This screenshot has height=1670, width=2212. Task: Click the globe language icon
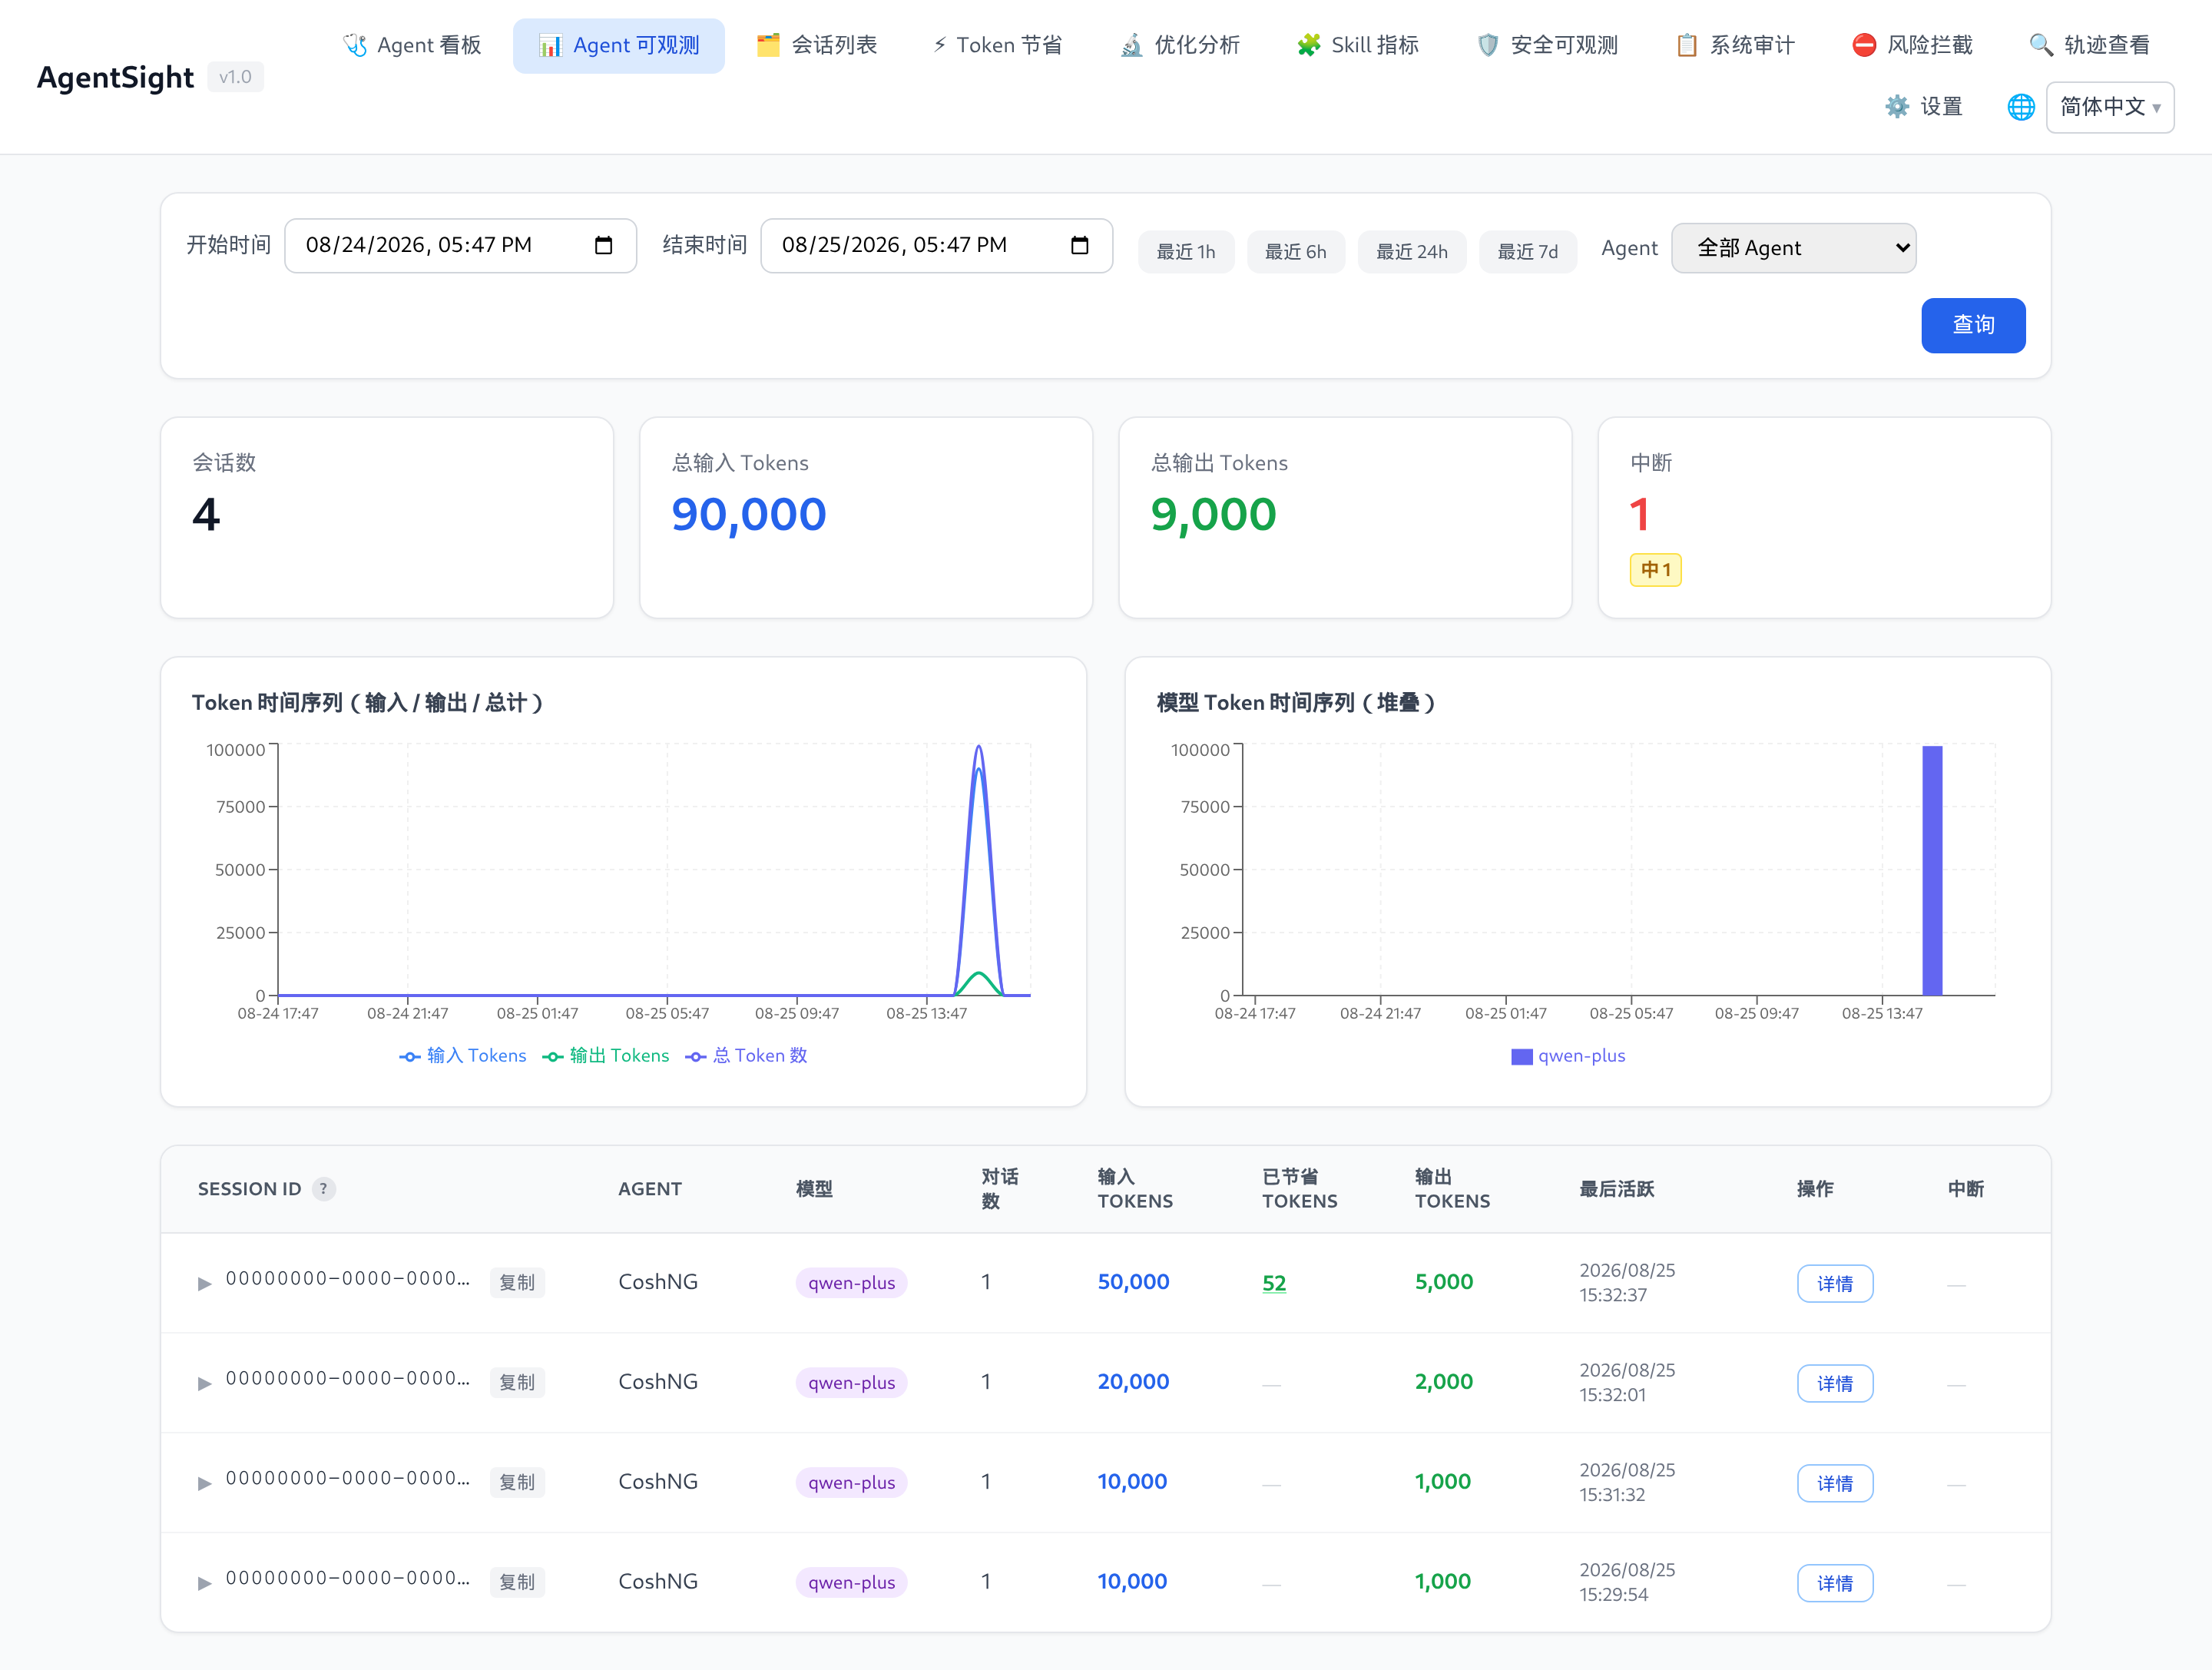tap(2021, 107)
